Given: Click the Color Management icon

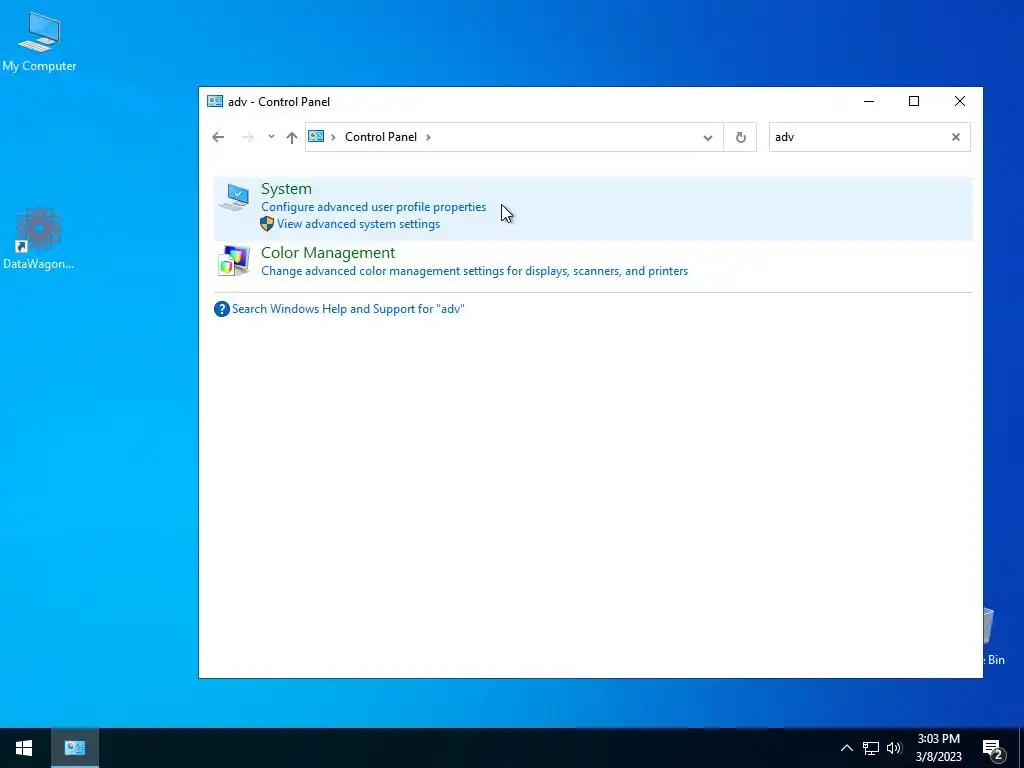Looking at the screenshot, I should click(234, 261).
